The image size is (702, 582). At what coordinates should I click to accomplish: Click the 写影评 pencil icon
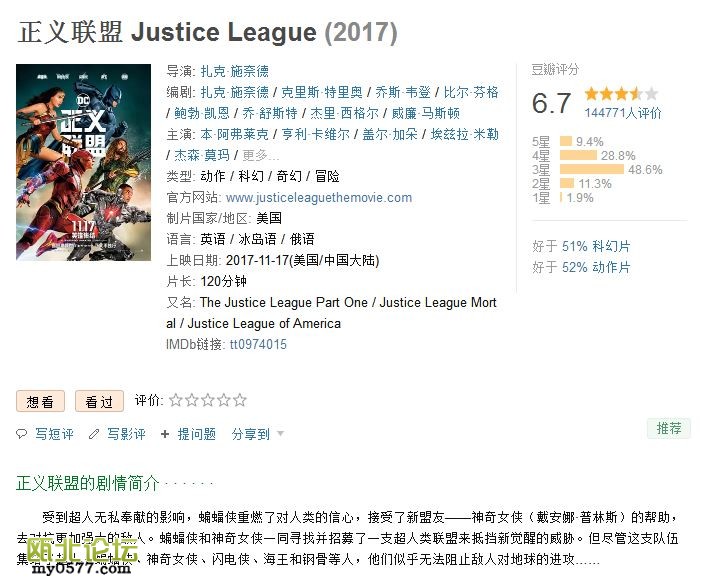95,434
